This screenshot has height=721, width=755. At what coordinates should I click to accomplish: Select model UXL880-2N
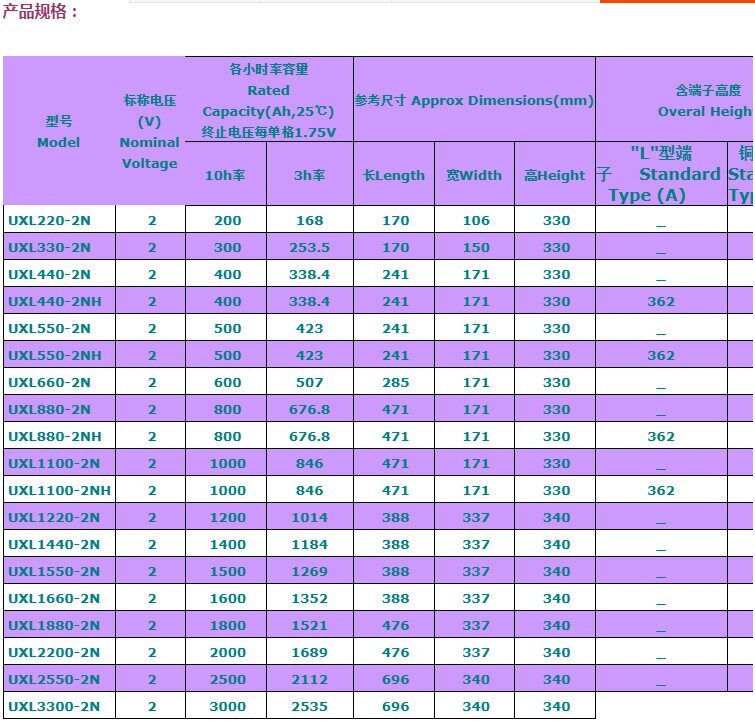coord(50,409)
